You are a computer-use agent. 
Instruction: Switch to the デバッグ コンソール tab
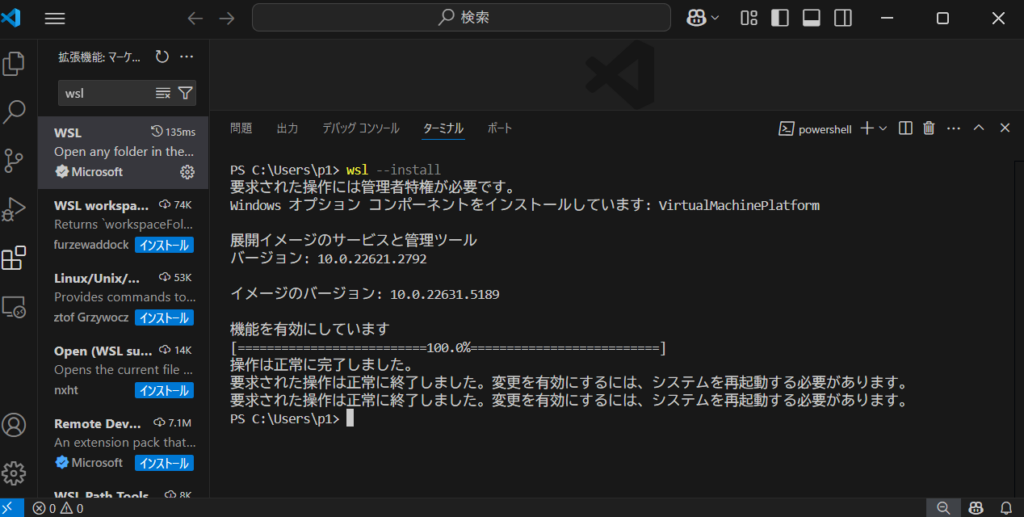coord(360,128)
